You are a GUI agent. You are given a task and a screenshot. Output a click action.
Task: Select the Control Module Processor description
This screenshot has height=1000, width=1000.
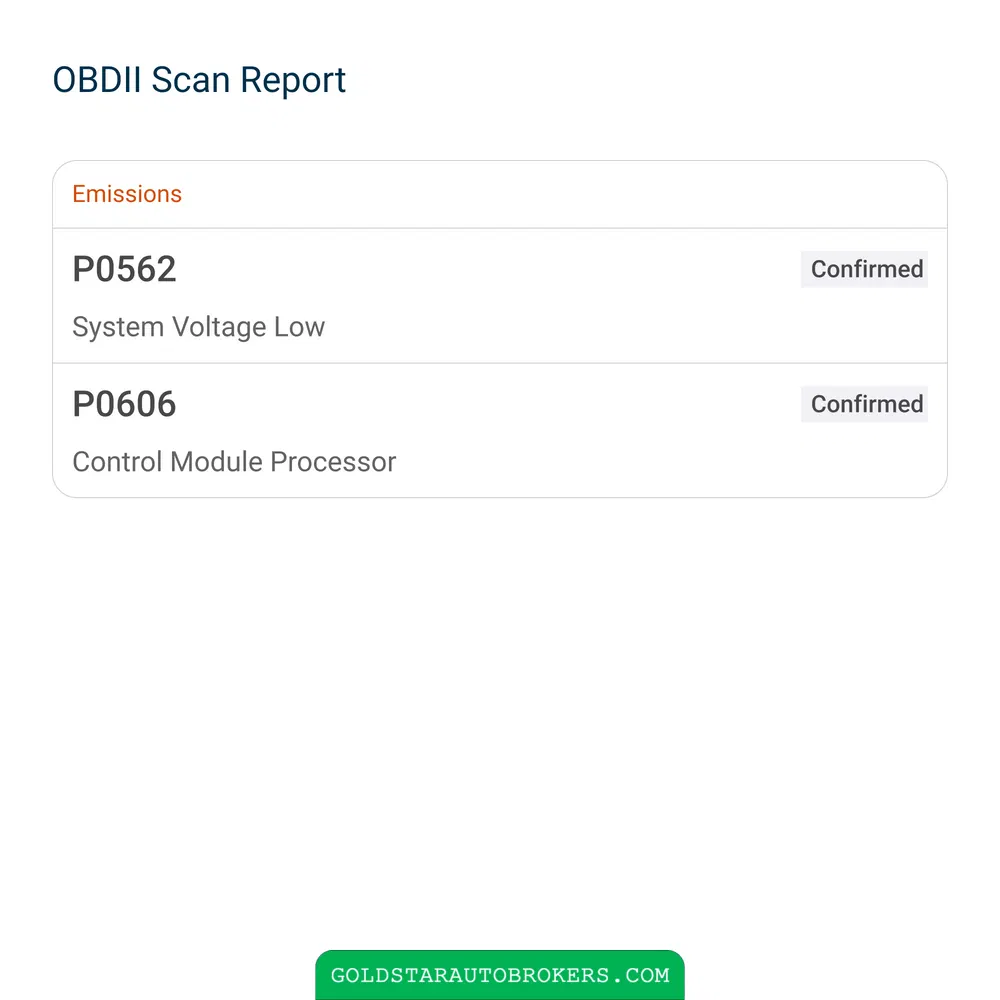click(x=234, y=462)
